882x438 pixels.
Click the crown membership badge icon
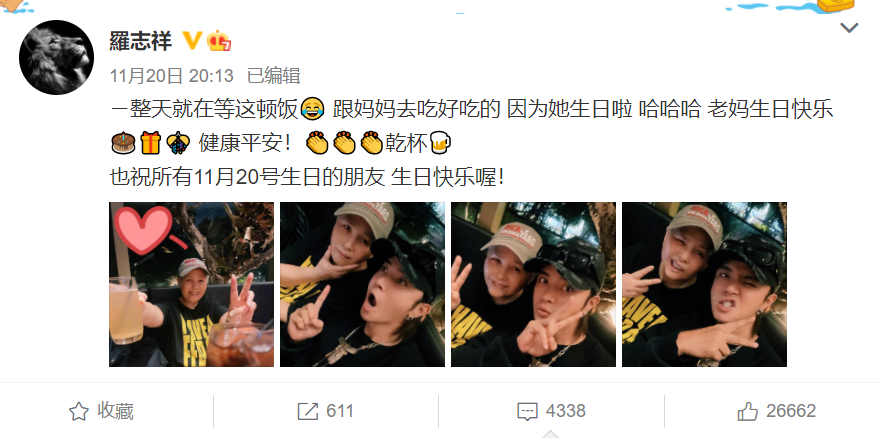219,40
